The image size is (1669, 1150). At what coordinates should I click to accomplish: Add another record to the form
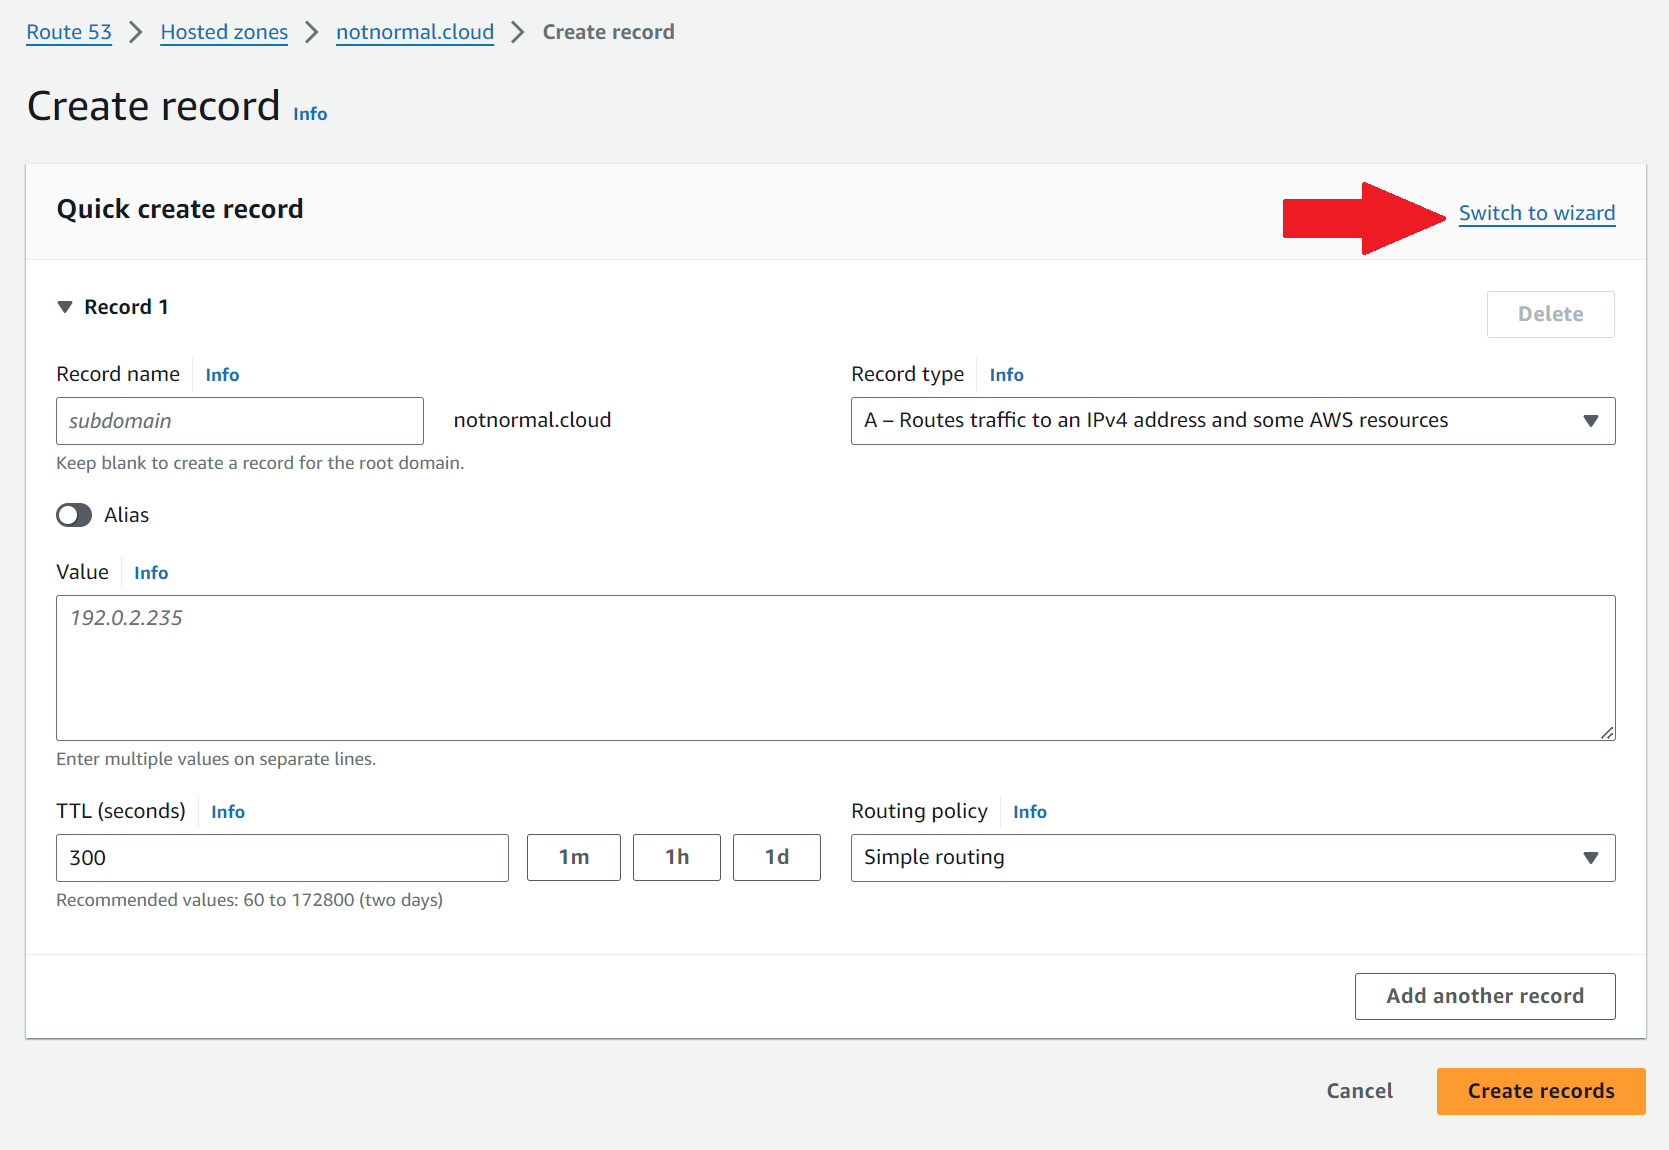tap(1485, 996)
